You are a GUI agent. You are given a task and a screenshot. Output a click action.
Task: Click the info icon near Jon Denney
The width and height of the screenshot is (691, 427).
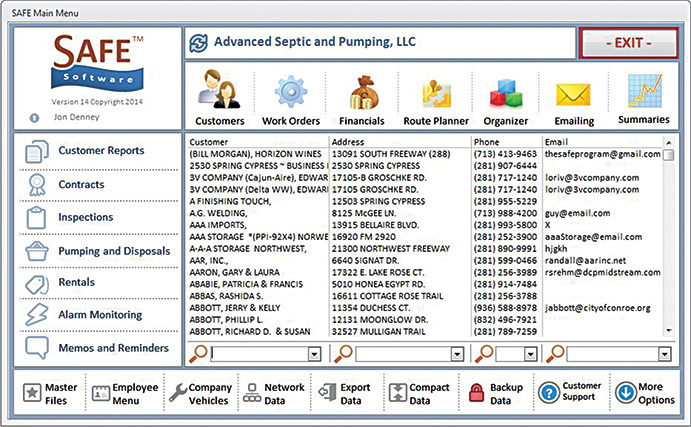pos(35,117)
